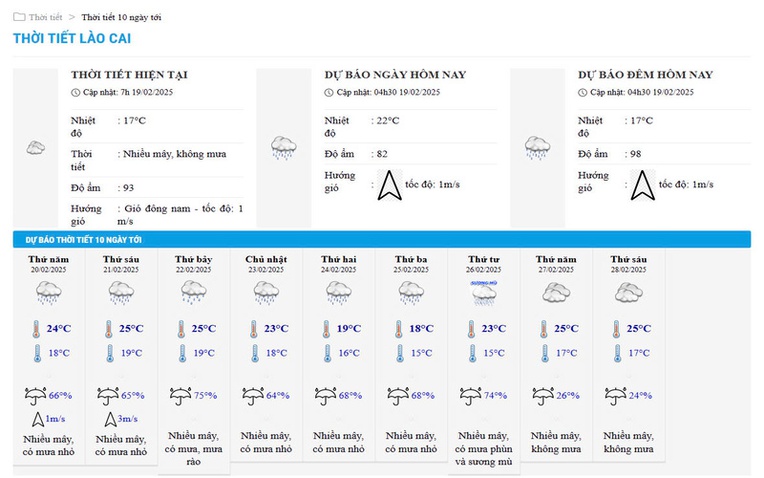Click the fog icon for Thứ tư 26/02/2025
The width and height of the screenshot is (764, 478).
click(x=484, y=293)
